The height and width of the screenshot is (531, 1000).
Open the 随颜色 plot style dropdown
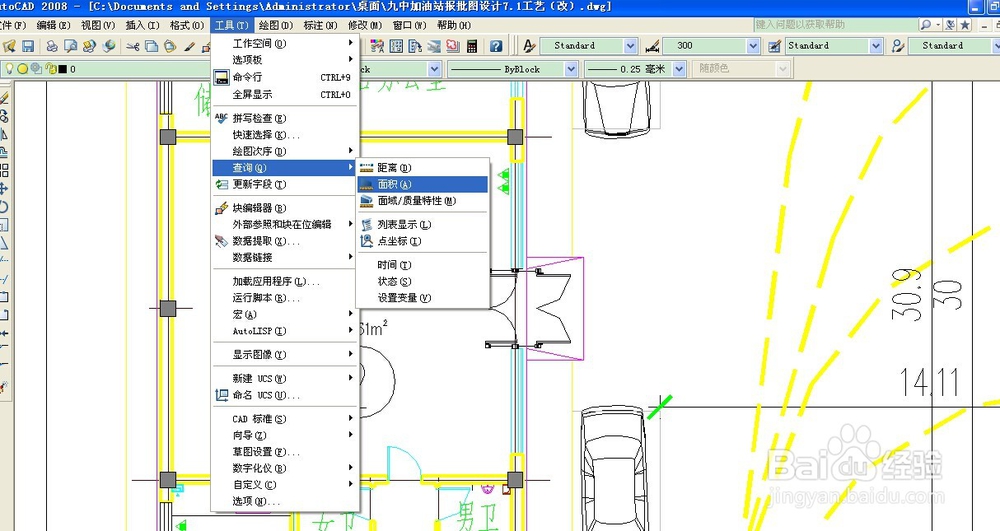click(x=783, y=69)
